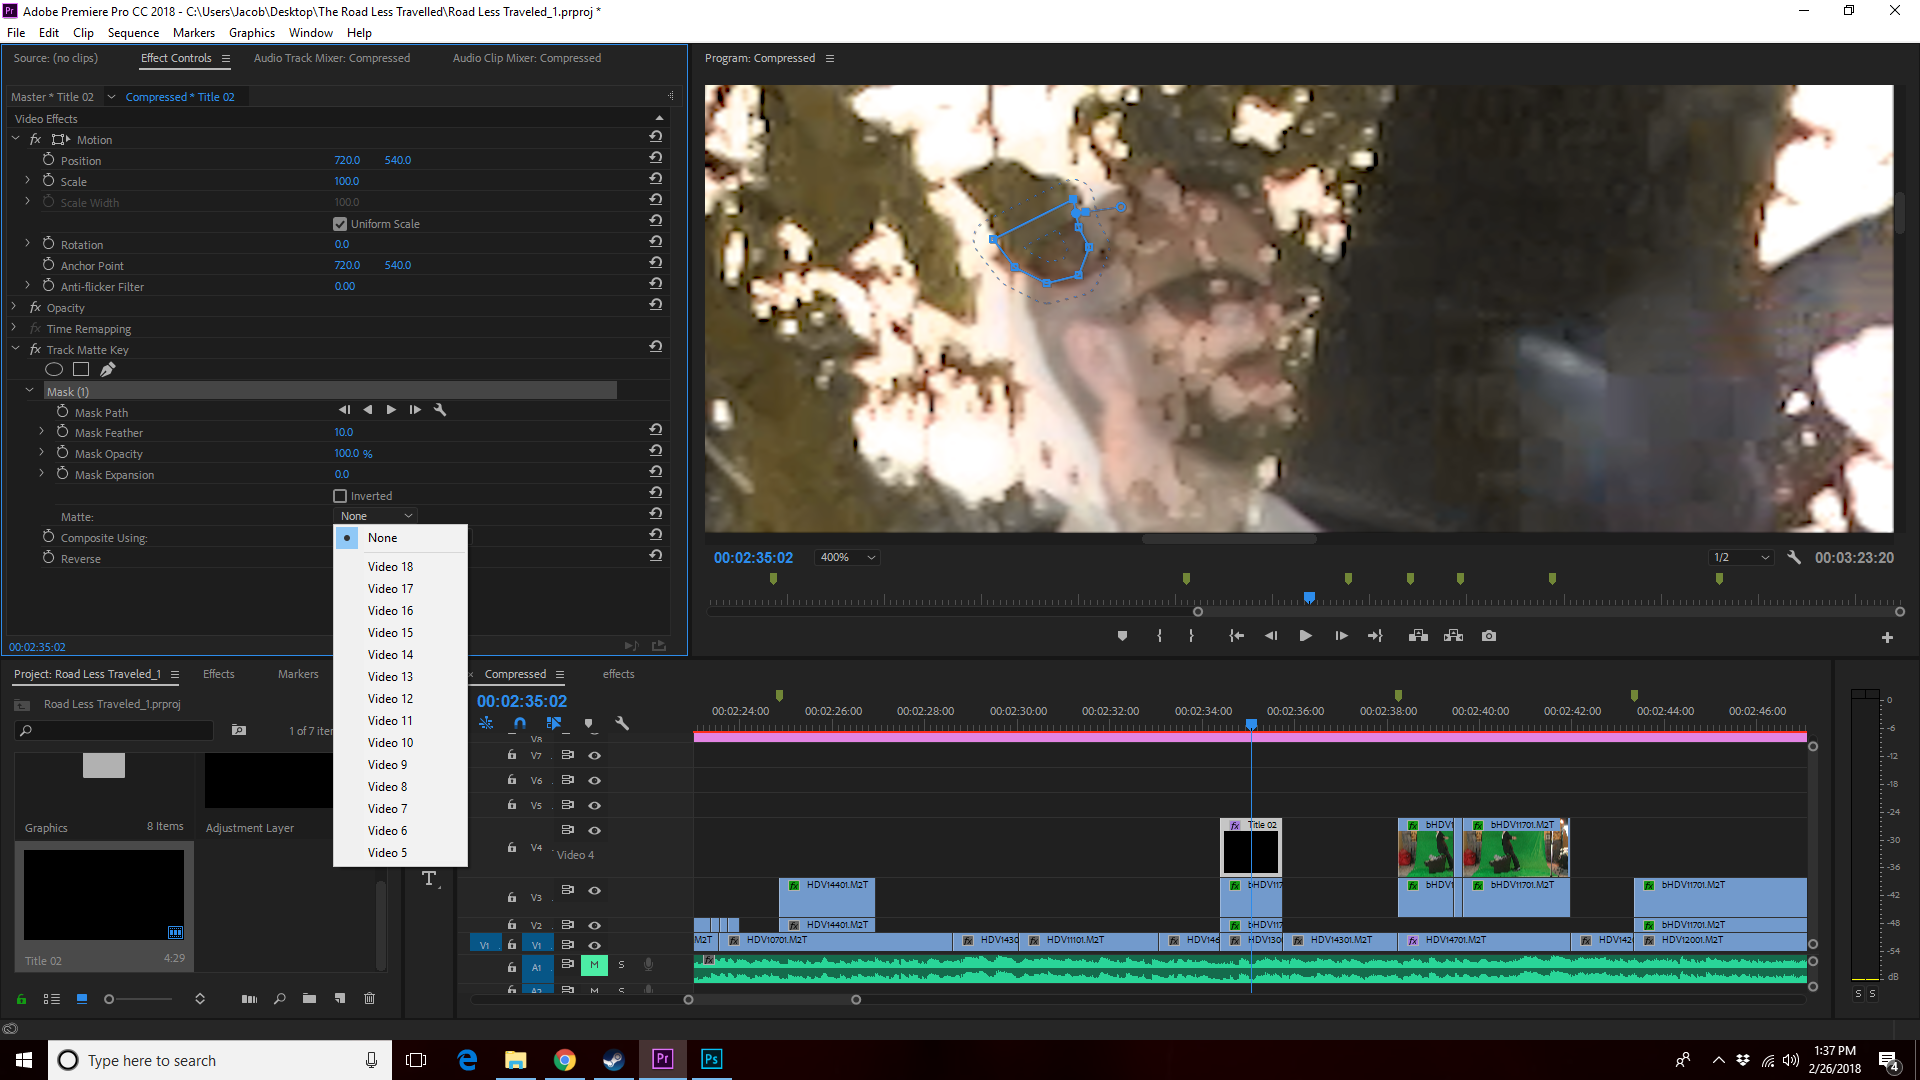This screenshot has height=1080, width=1920.
Task: Unmute audio track A1
Action: pyautogui.click(x=594, y=965)
